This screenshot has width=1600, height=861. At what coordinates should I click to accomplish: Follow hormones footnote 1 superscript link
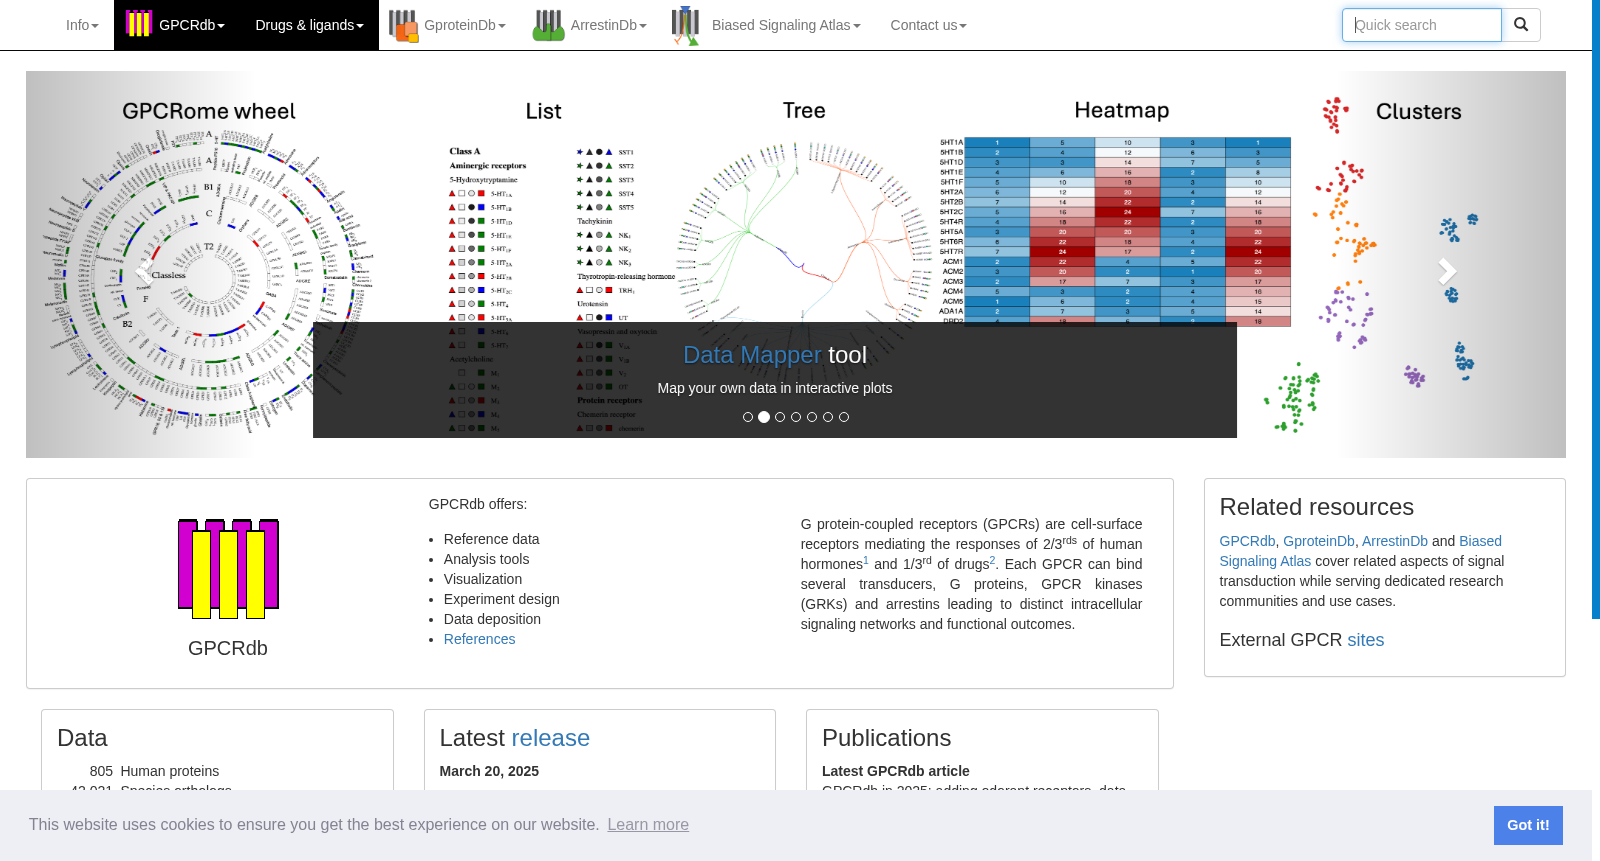coord(866,560)
